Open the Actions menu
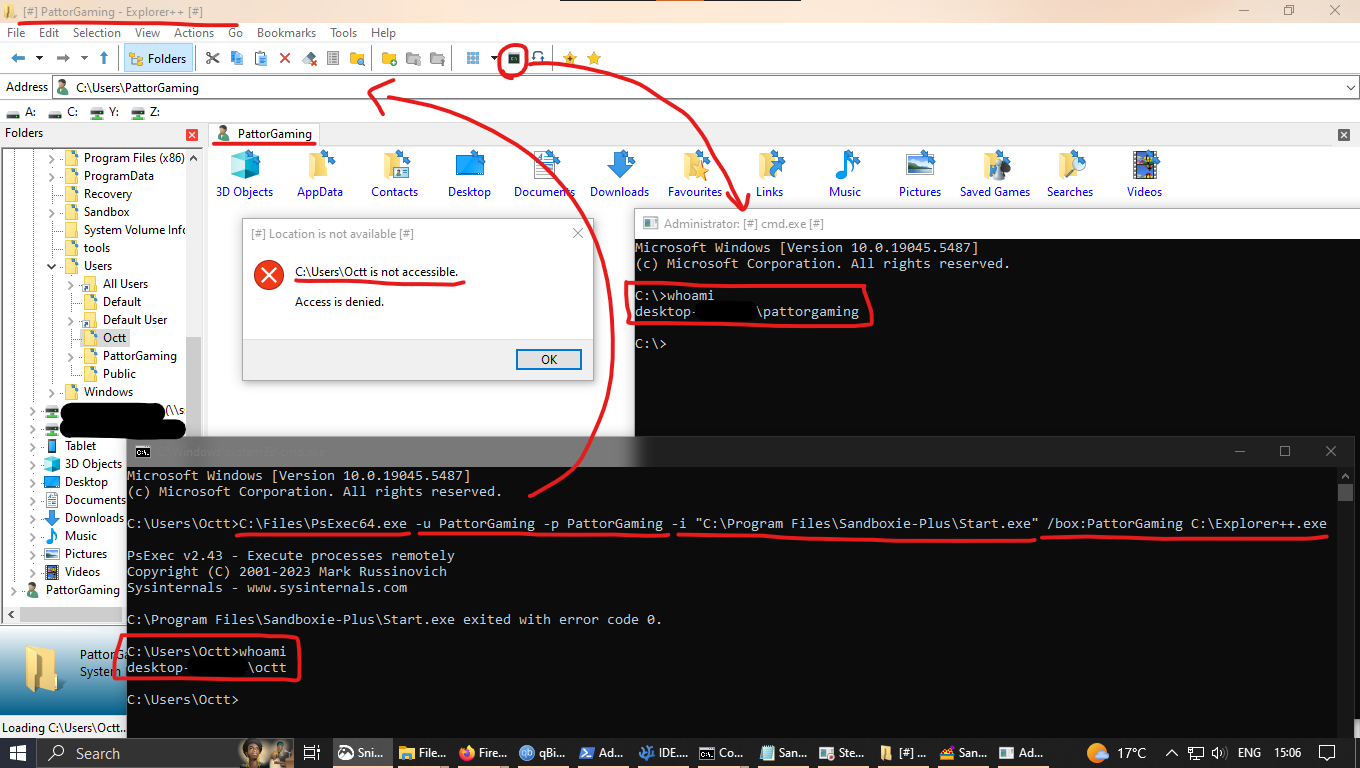 [x=194, y=33]
